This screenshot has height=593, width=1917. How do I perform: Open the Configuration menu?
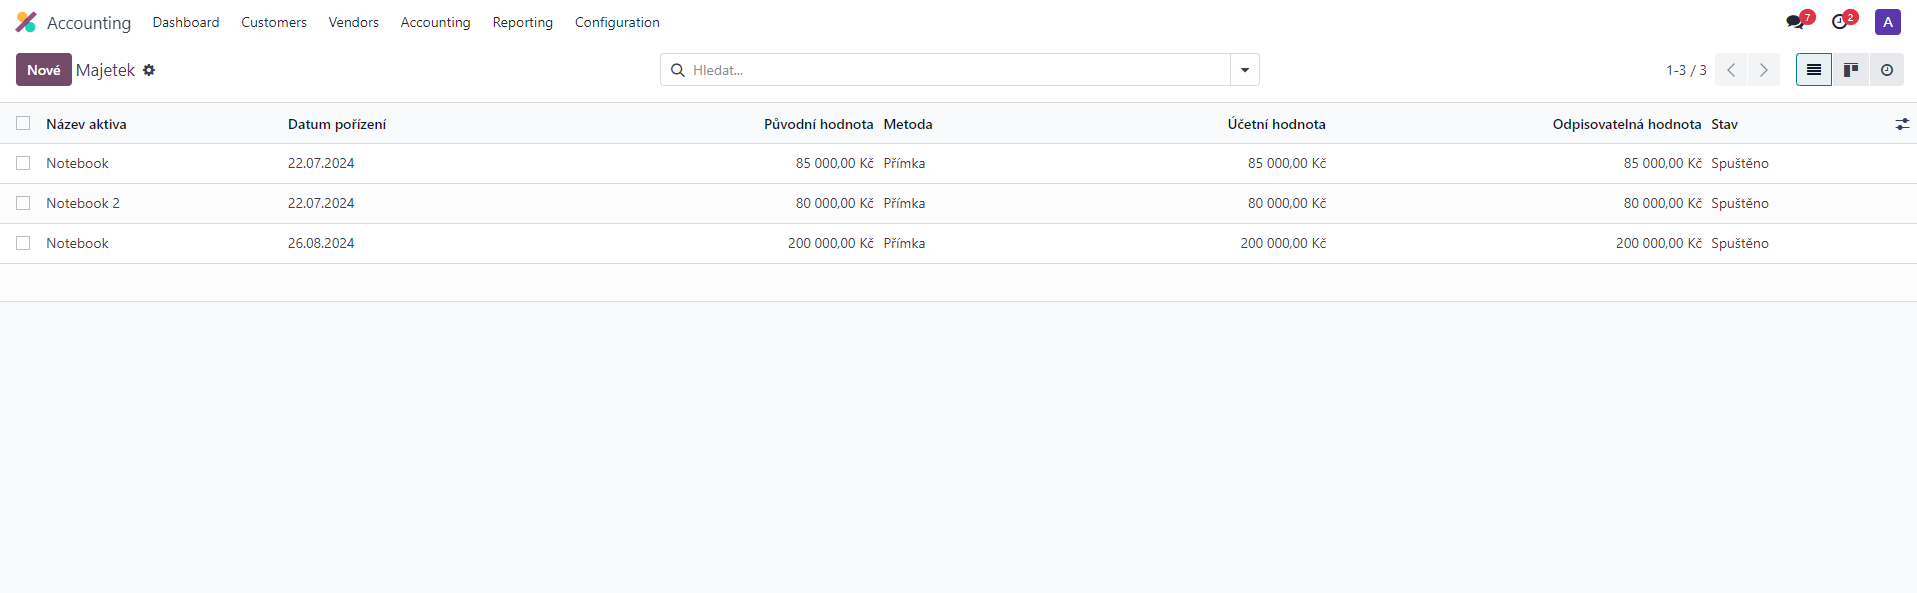click(x=617, y=22)
